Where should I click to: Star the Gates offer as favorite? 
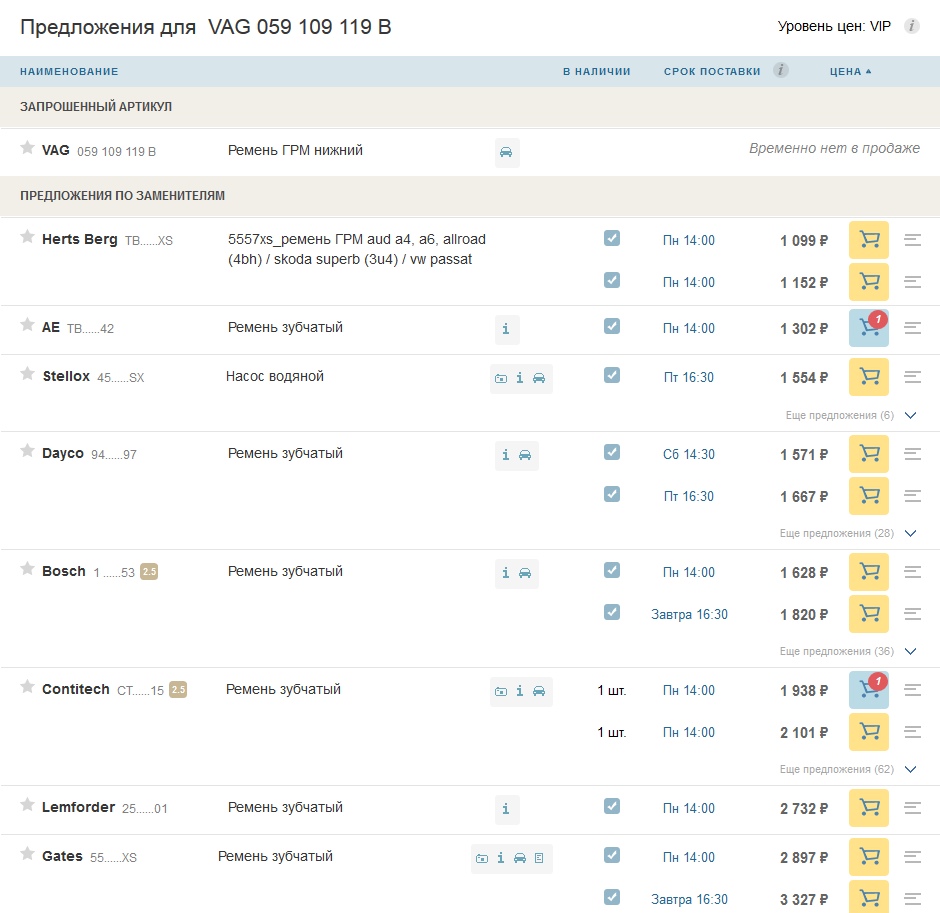[x=27, y=854]
